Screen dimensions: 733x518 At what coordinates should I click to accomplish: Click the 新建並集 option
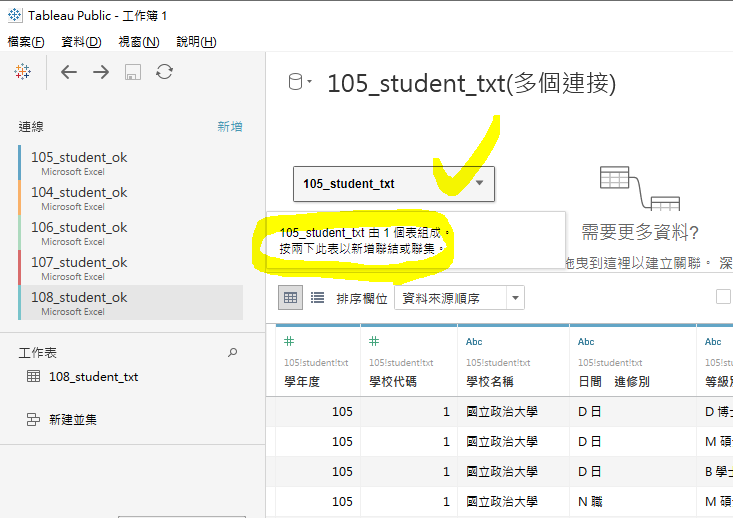[x=73, y=420]
